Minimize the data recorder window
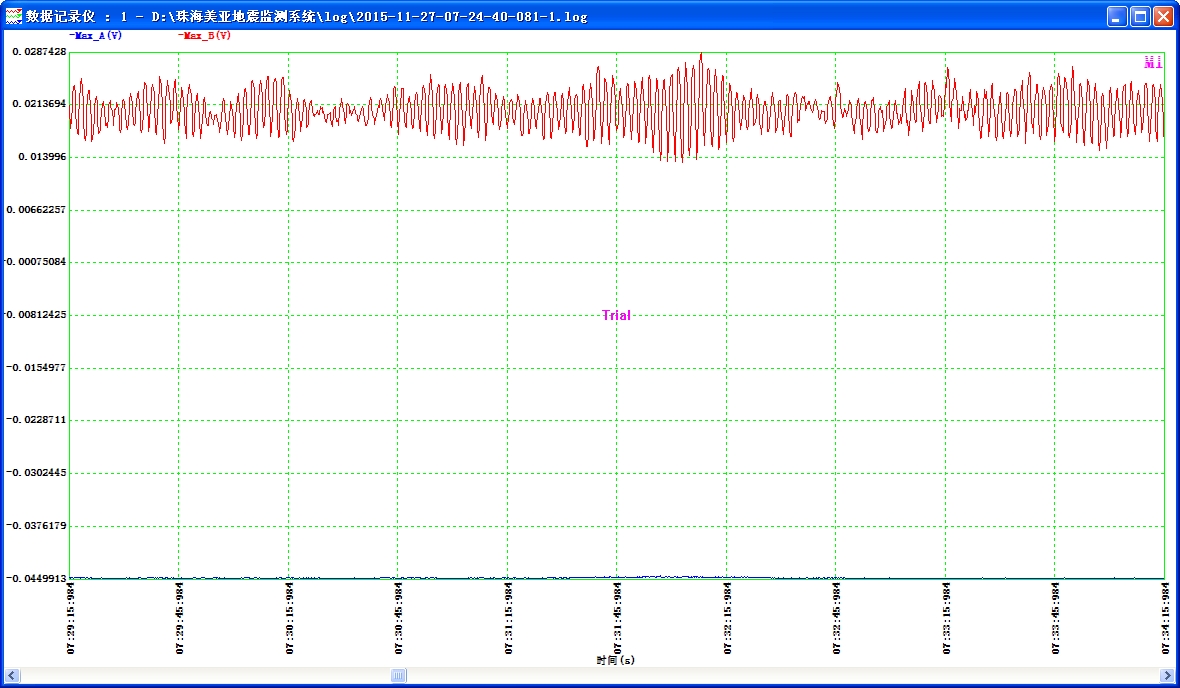The height and width of the screenshot is (688, 1180). pyautogui.click(x=1118, y=16)
